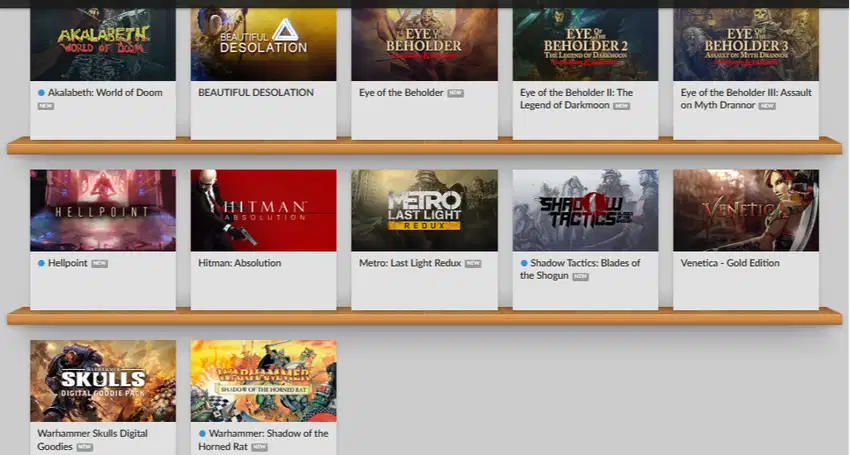Open the Eye of the Beholder 2 cover
This screenshot has height=455, width=850.
tap(585, 44)
